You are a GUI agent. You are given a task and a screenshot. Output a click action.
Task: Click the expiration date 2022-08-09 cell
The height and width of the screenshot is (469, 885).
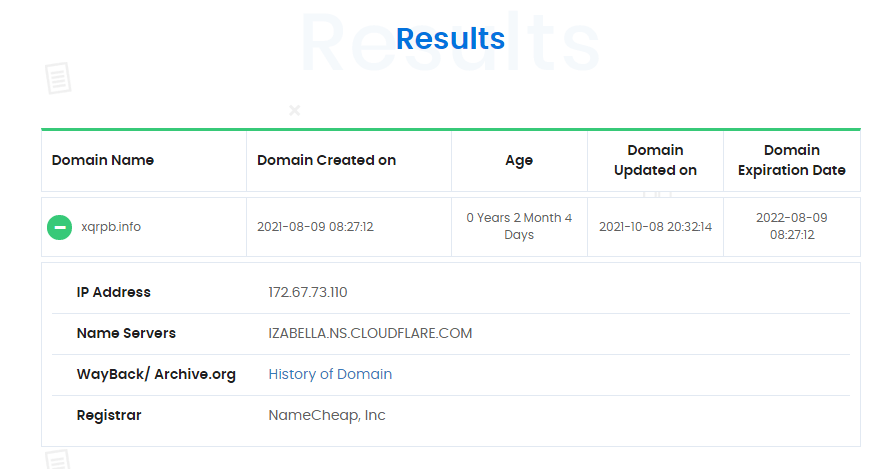click(x=792, y=226)
